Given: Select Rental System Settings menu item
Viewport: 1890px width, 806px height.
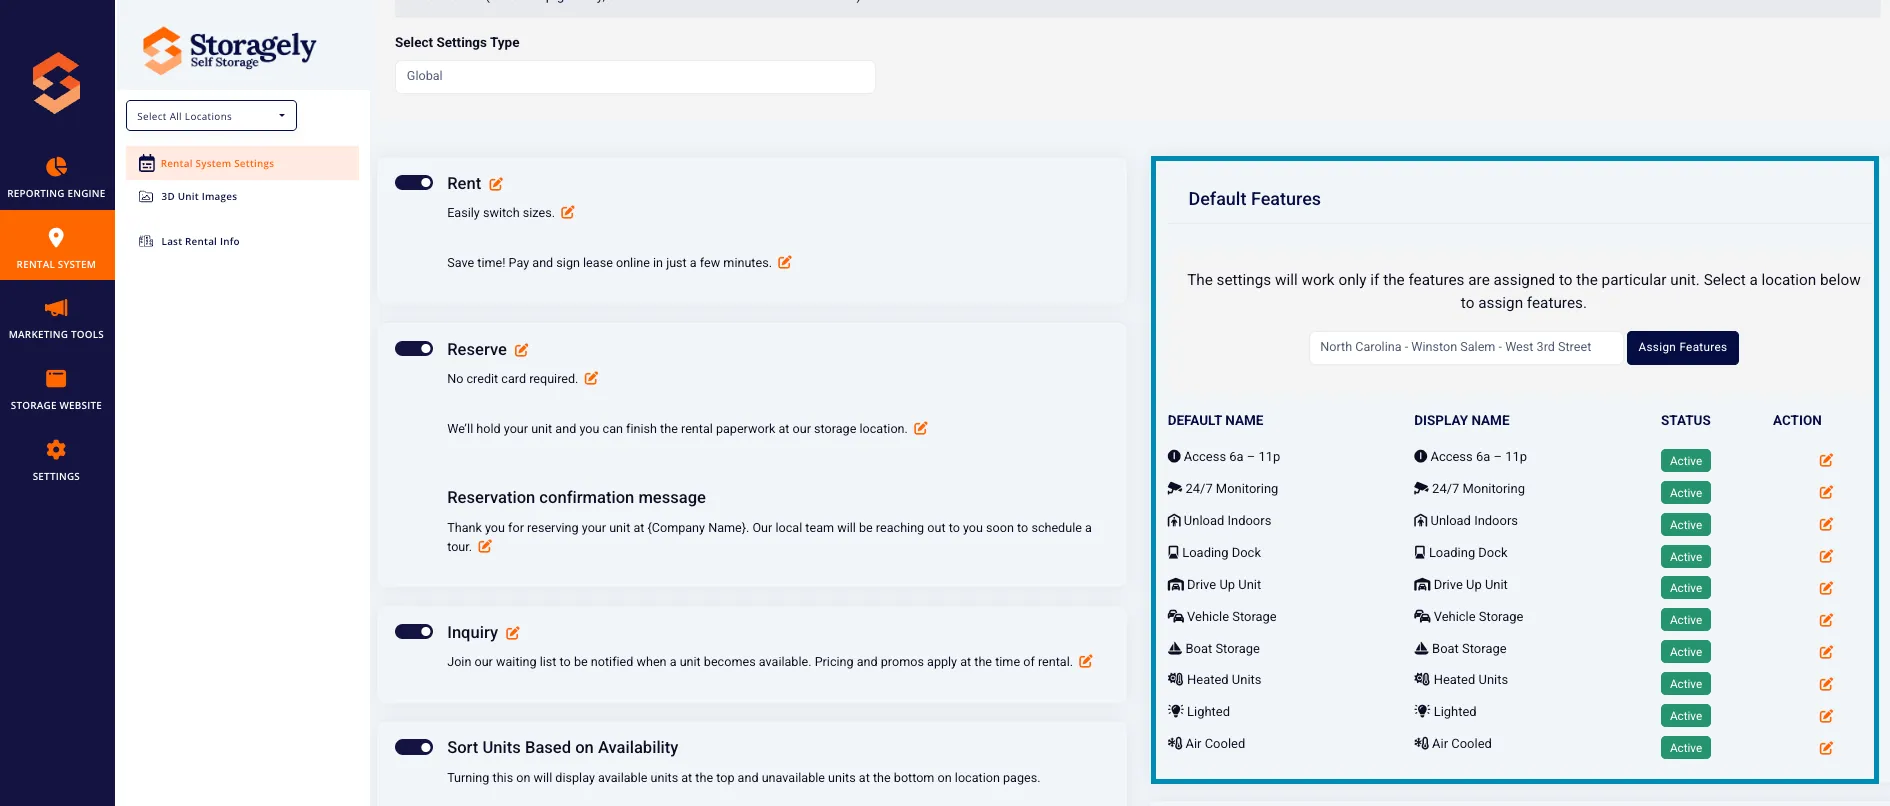Looking at the screenshot, I should 242,163.
